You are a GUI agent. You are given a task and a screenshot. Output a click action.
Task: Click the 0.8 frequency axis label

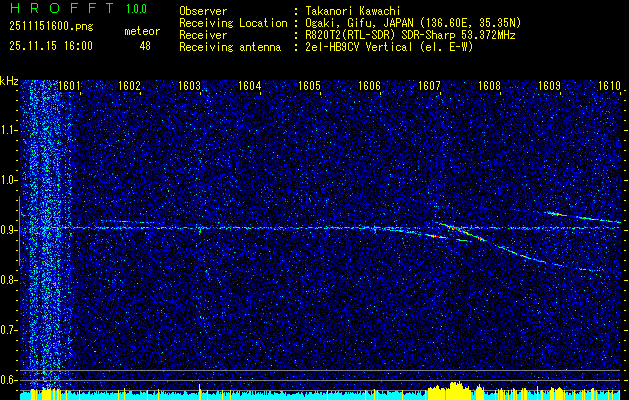(8, 280)
